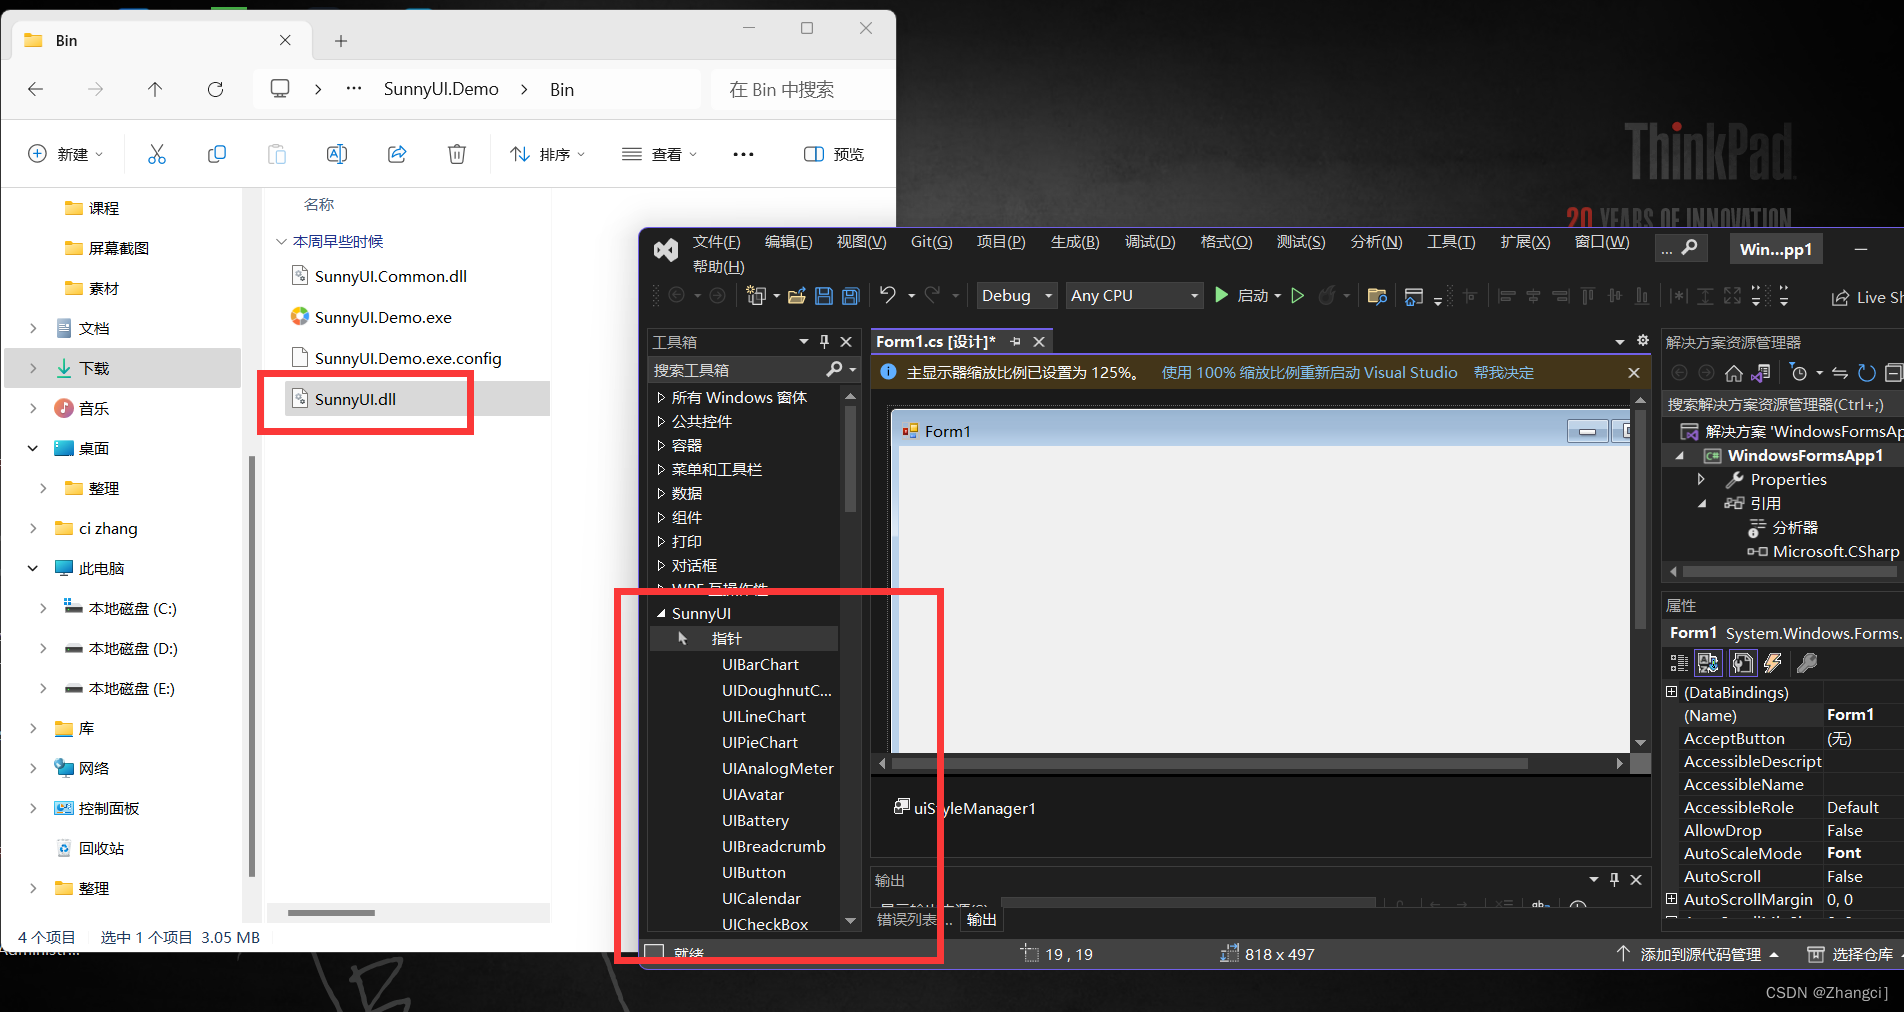Show Categorized view in Properties panel
Image resolution: width=1904 pixels, height=1012 pixels.
(x=1679, y=663)
